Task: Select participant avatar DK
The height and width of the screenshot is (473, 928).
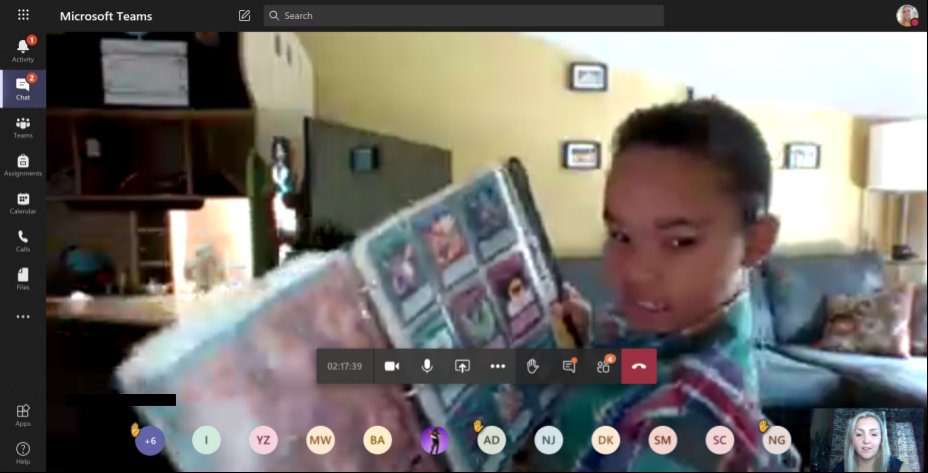Action: [x=605, y=440]
